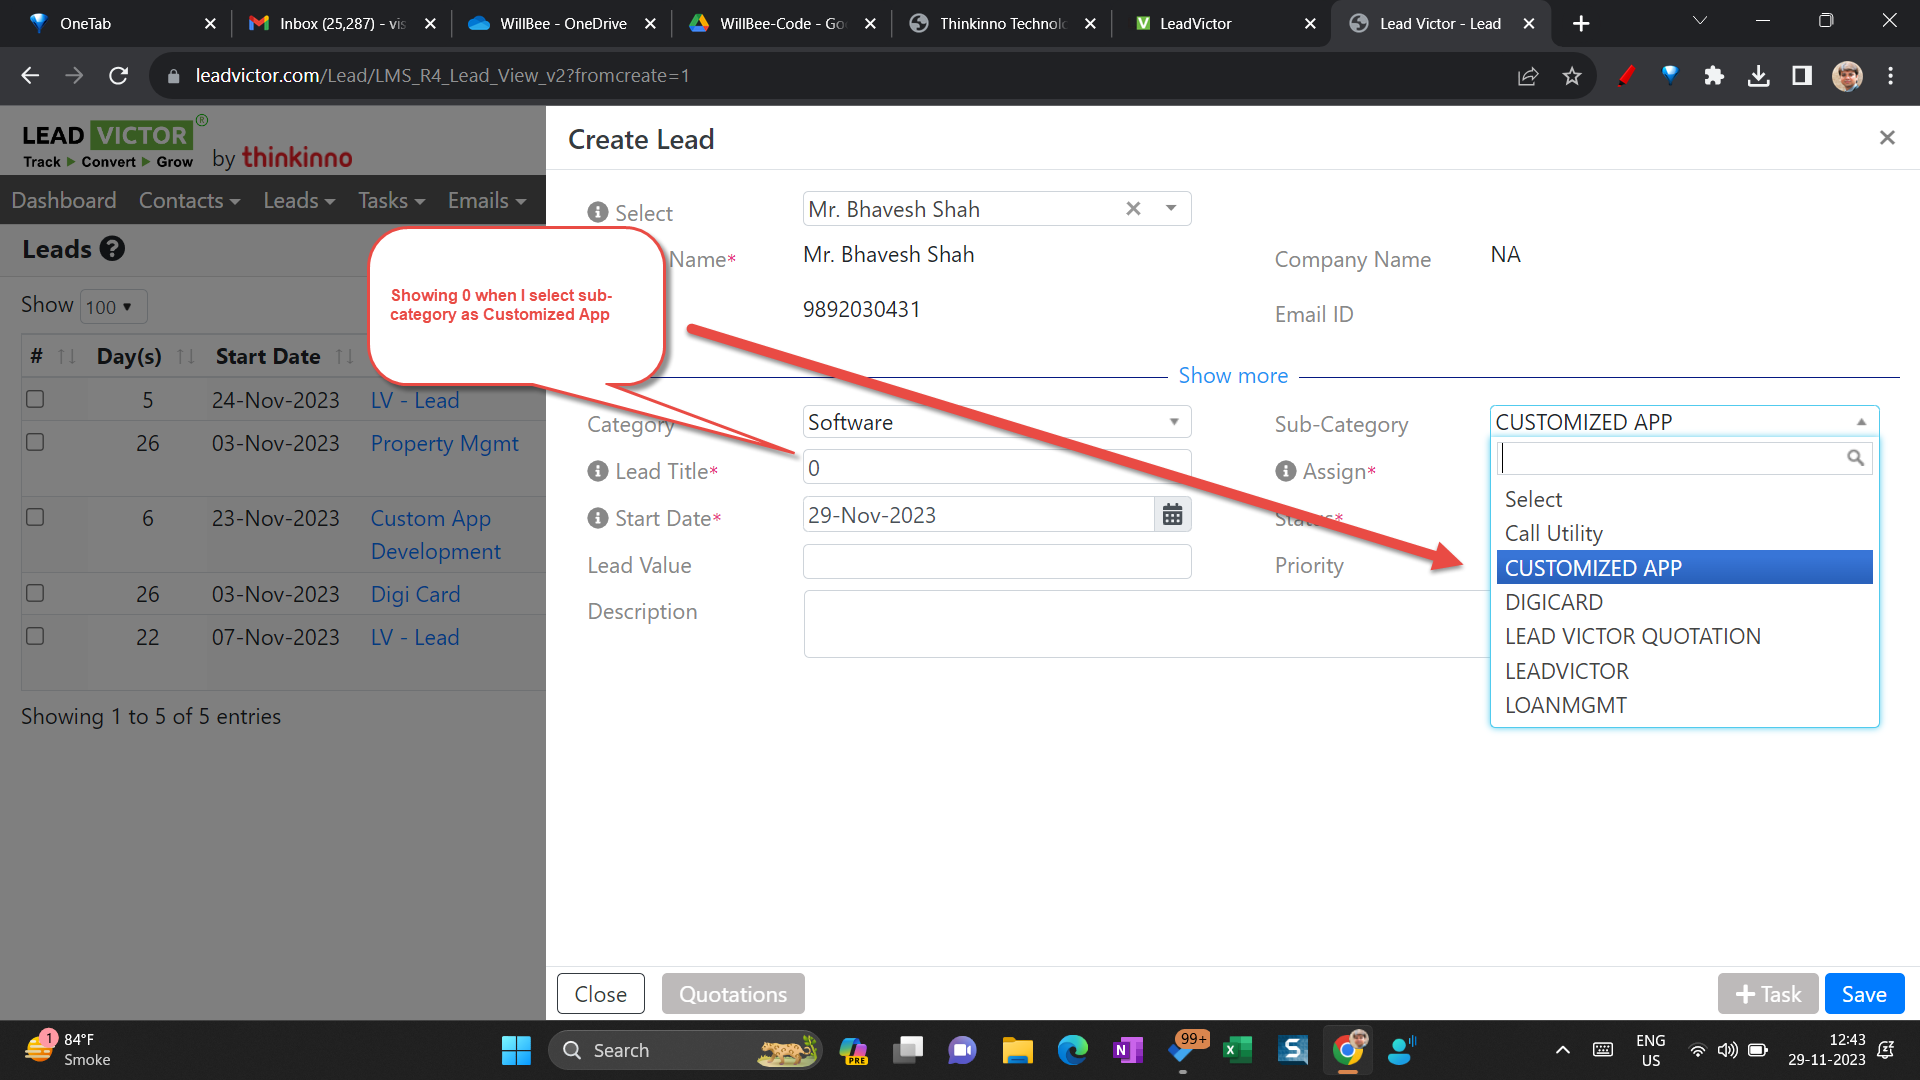The image size is (1920, 1080).
Task: Open the Property Mgmt lead link
Action: coord(444,443)
